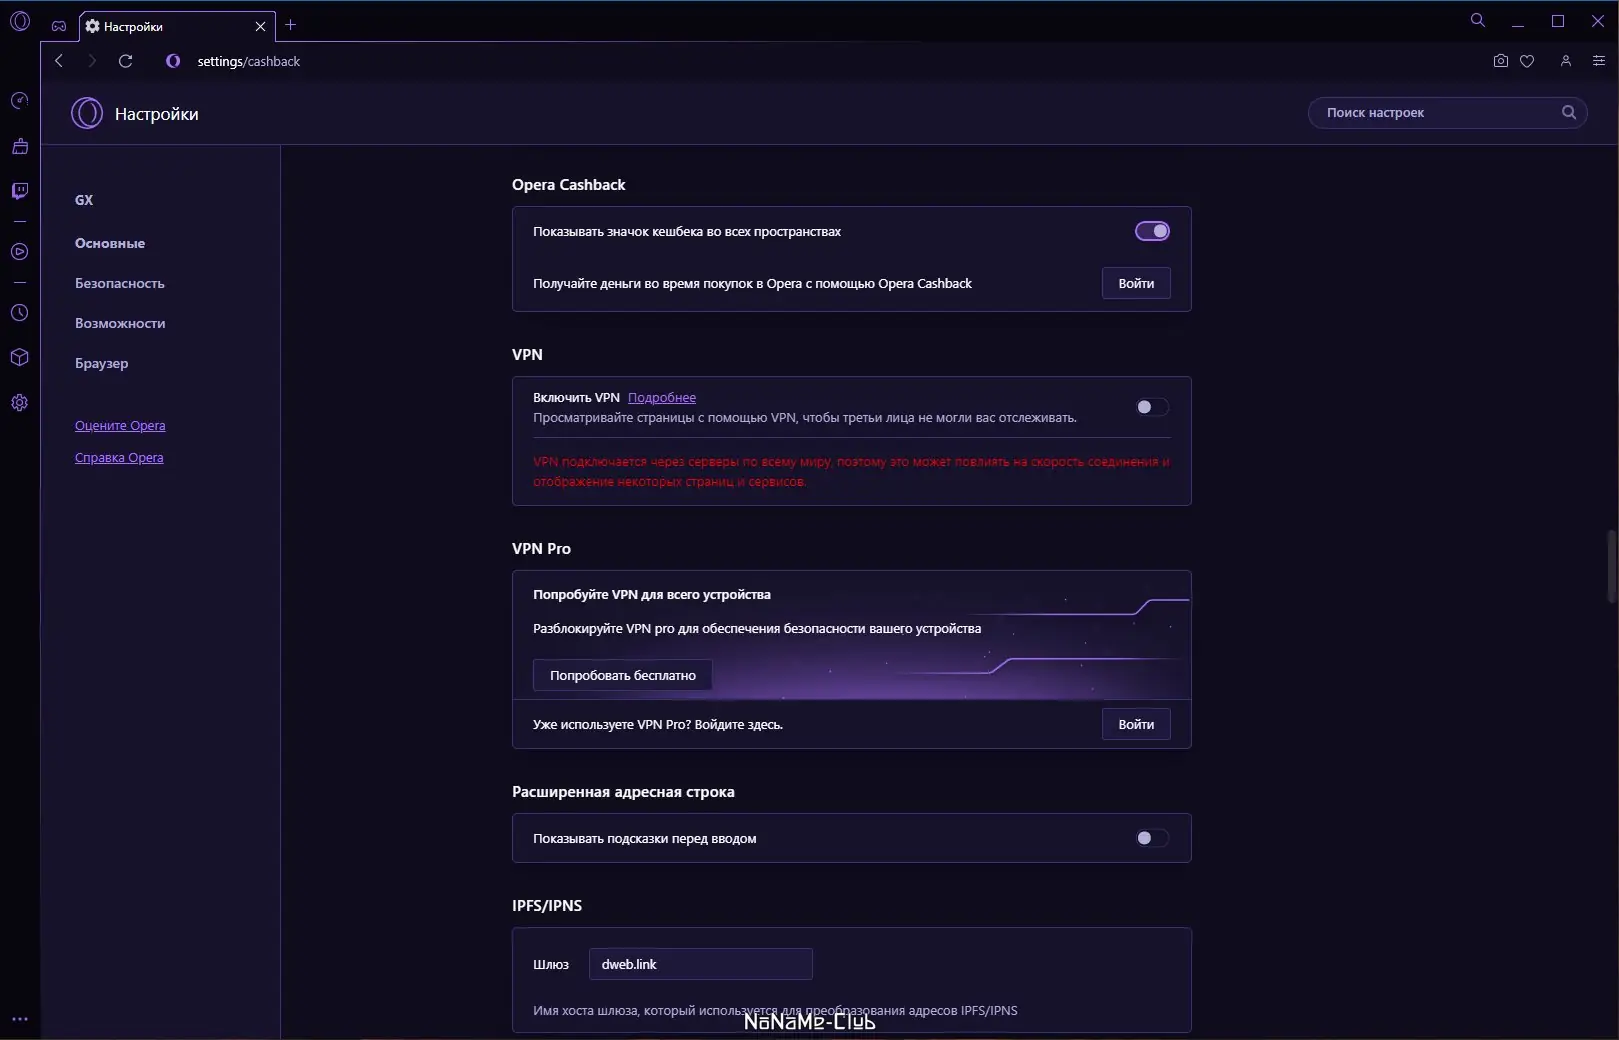The image size is (1619, 1040).
Task: Click Попробовать бесплатно VPN Pro button
Action: click(x=622, y=675)
